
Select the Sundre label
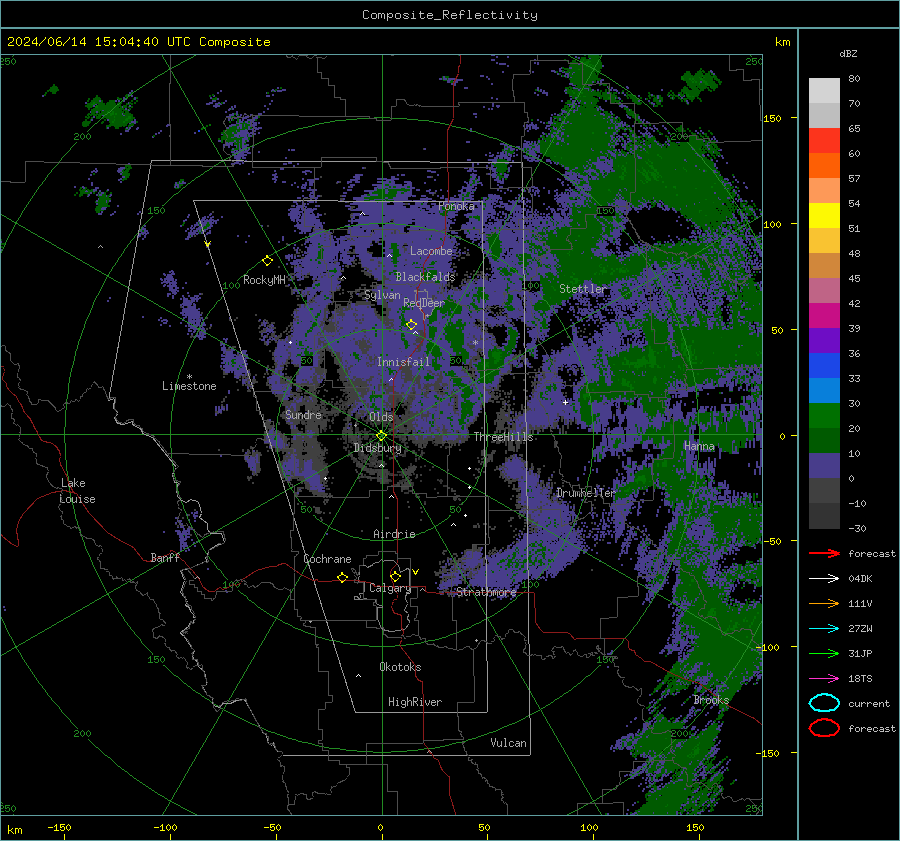point(303,415)
